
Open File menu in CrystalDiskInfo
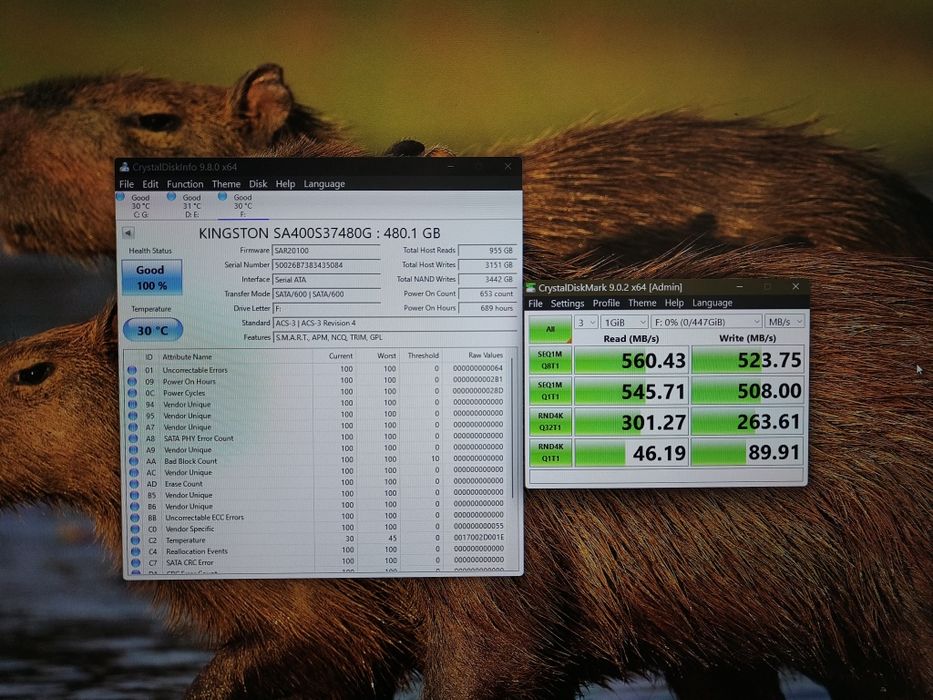coord(126,184)
